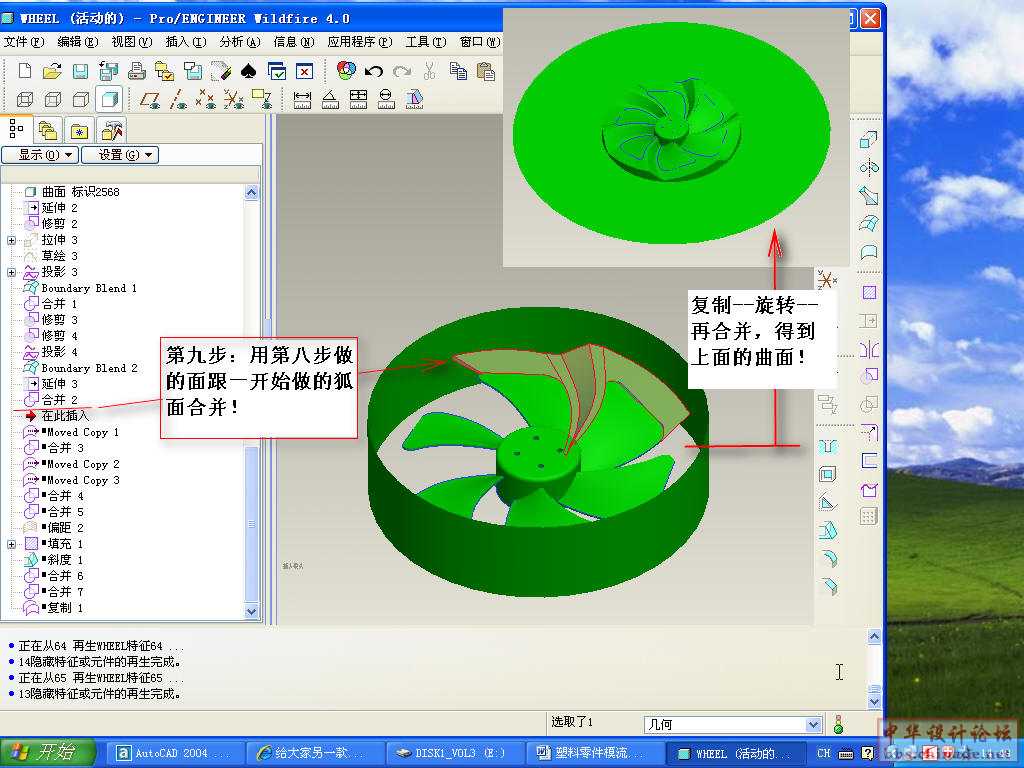
Task: Toggle datum axes display
Action: 178,99
